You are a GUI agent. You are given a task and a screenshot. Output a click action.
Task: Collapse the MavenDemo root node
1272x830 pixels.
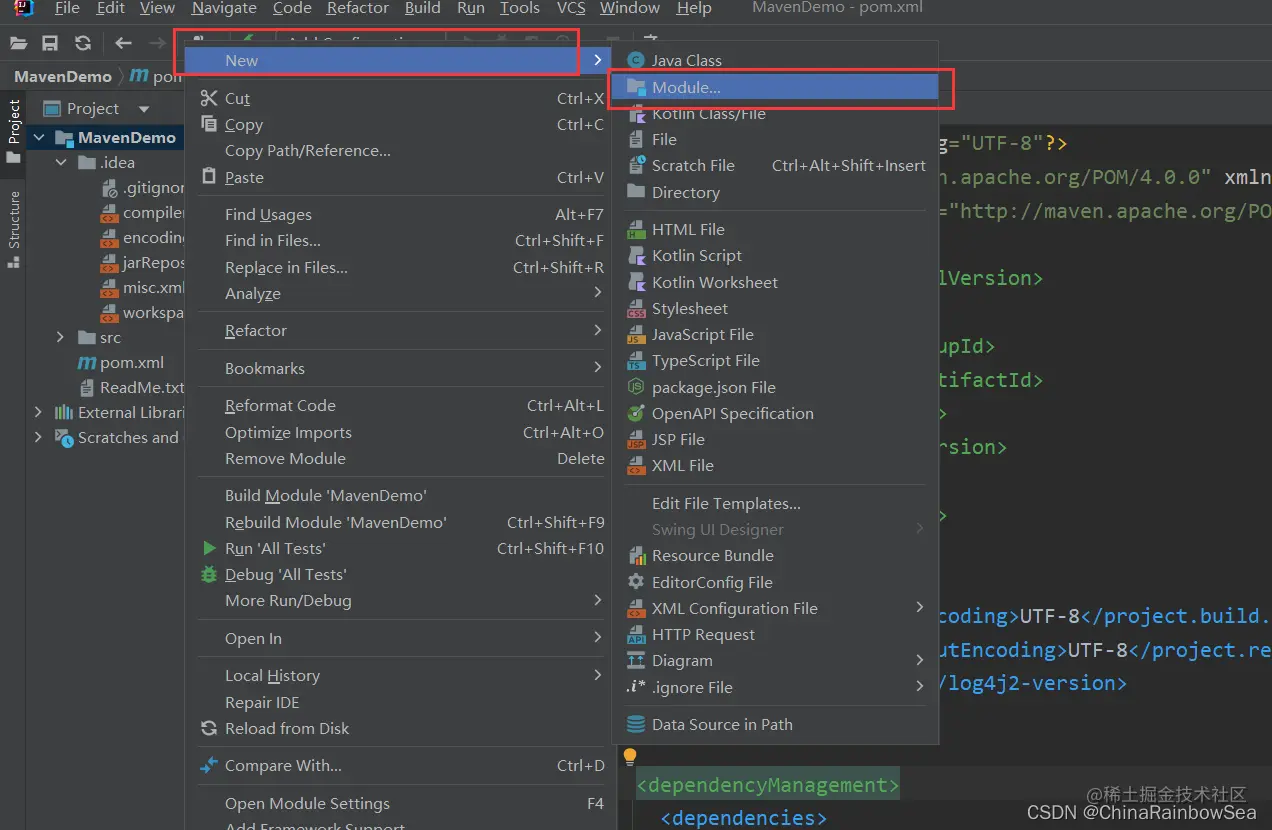40,138
